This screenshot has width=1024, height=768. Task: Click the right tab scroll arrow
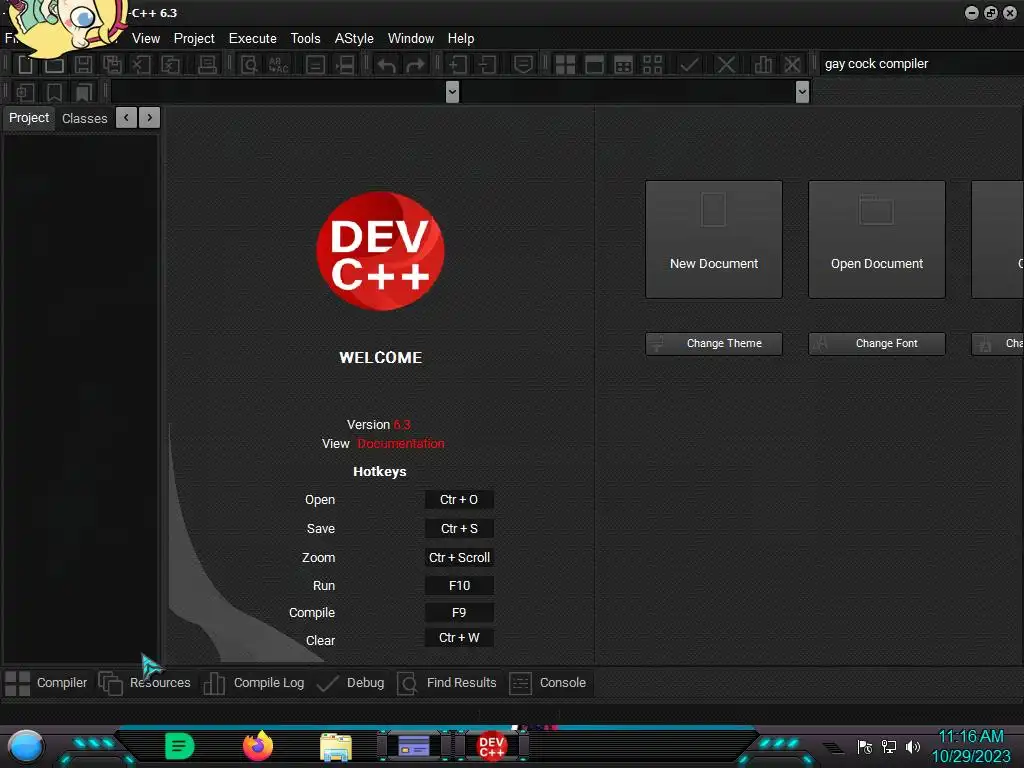(x=150, y=118)
